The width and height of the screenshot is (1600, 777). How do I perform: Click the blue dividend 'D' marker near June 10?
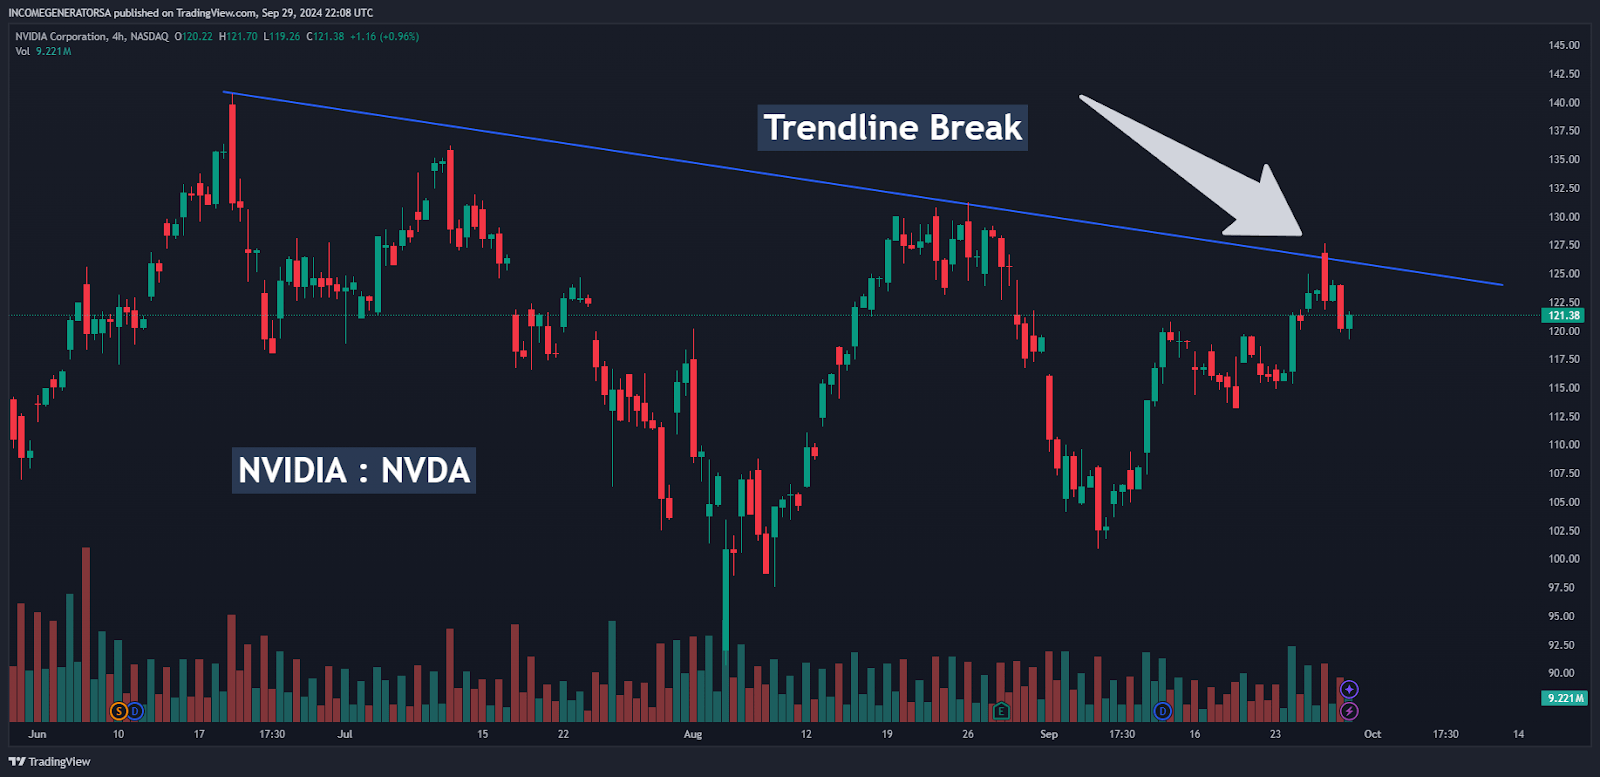[135, 711]
